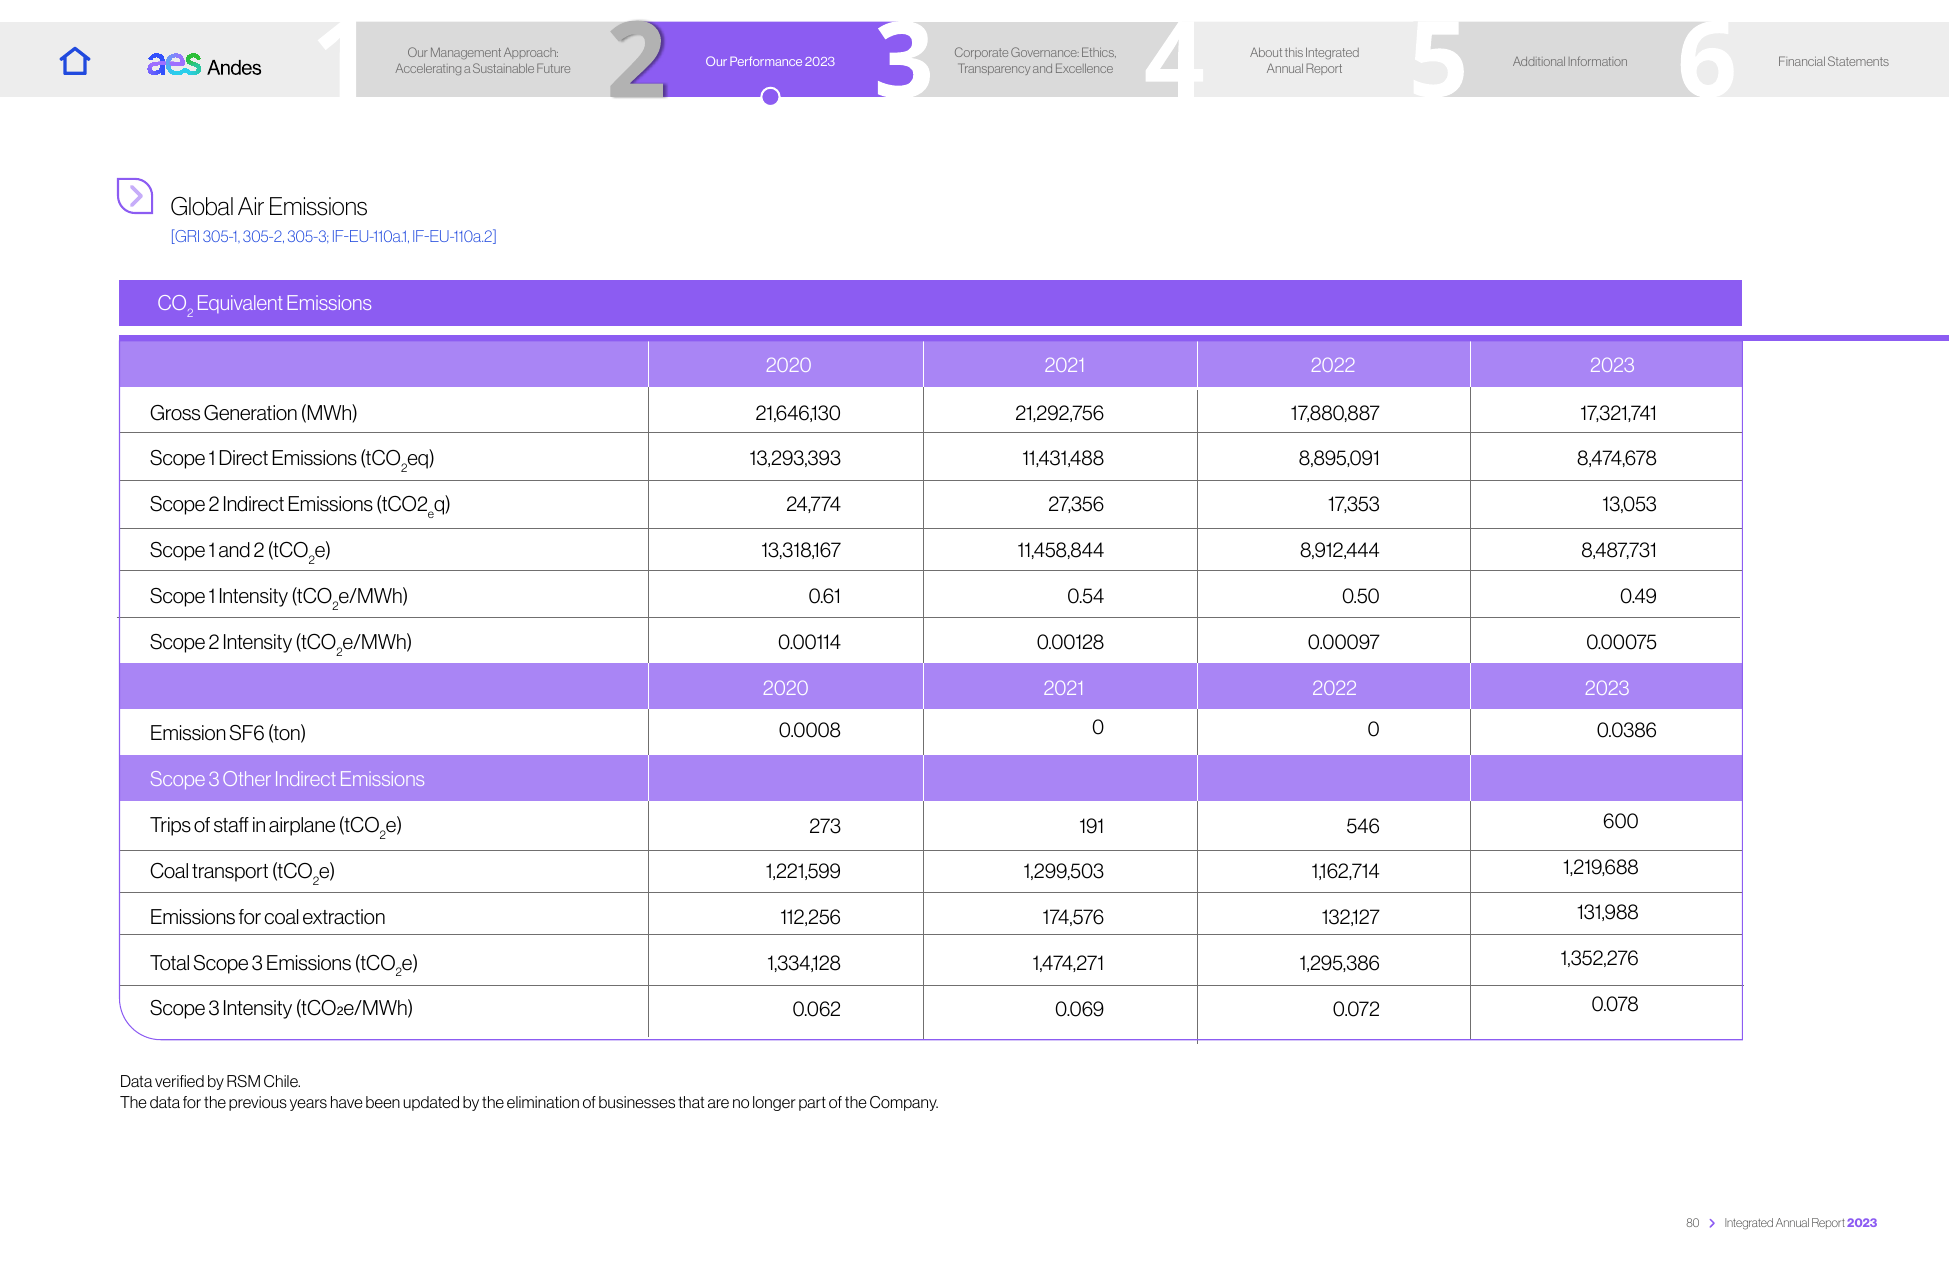The height and width of the screenshot is (1275, 1949).
Task: Click the value 0.0386
Action: (1626, 730)
